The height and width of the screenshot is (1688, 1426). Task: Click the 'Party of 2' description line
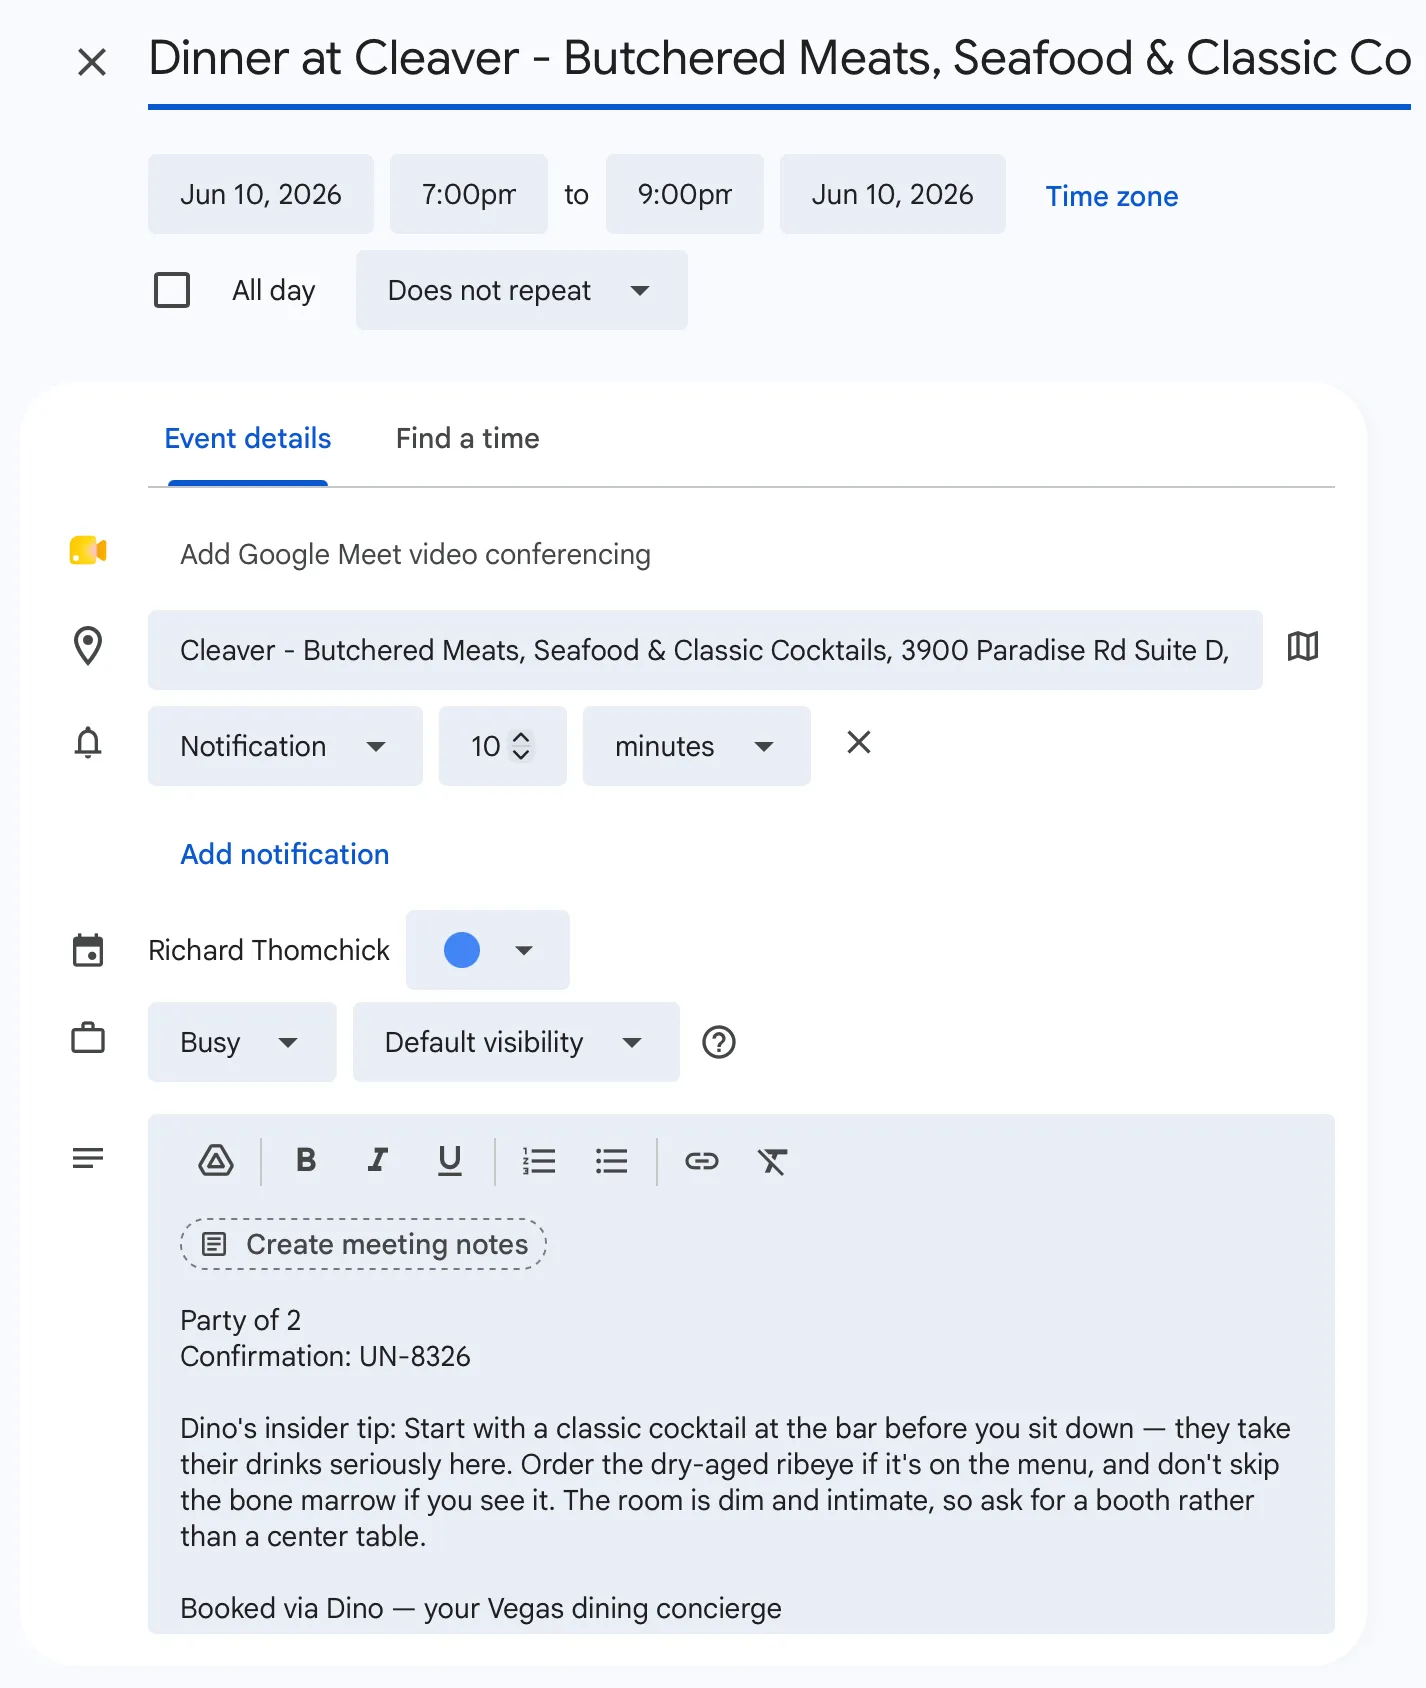pyautogui.click(x=240, y=1320)
